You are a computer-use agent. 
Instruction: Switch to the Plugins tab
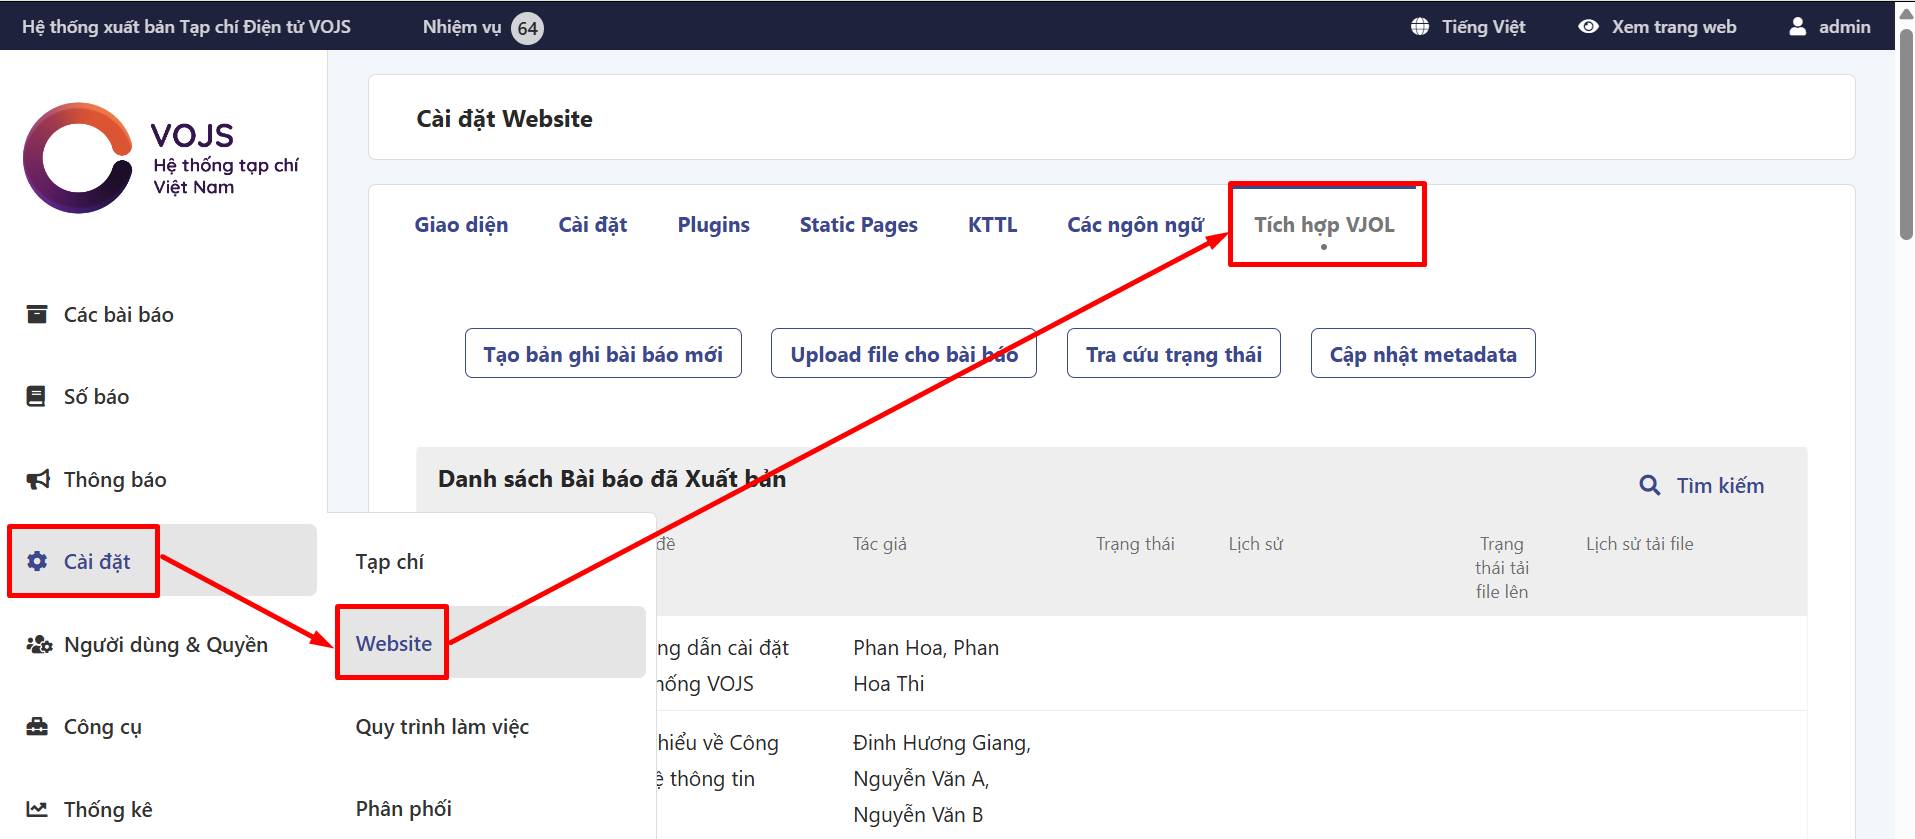click(713, 225)
